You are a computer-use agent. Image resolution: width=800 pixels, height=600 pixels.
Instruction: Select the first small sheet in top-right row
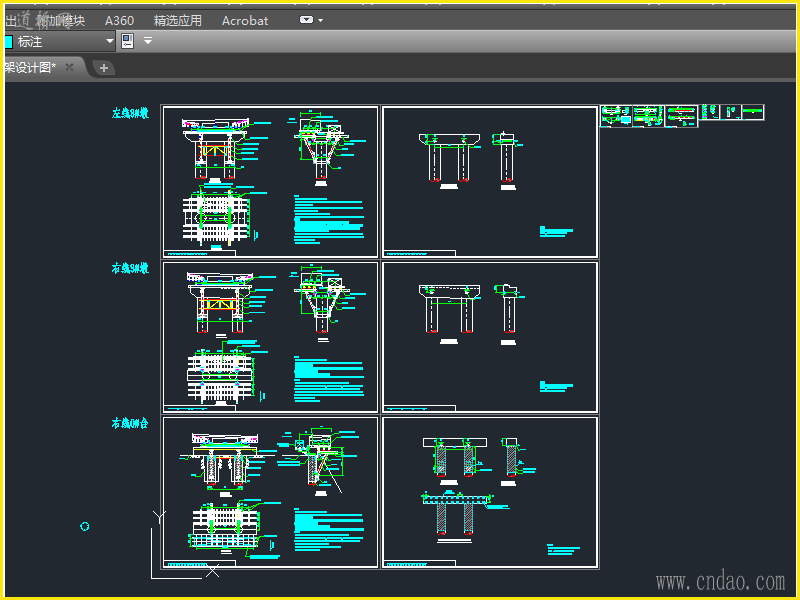pyautogui.click(x=615, y=115)
